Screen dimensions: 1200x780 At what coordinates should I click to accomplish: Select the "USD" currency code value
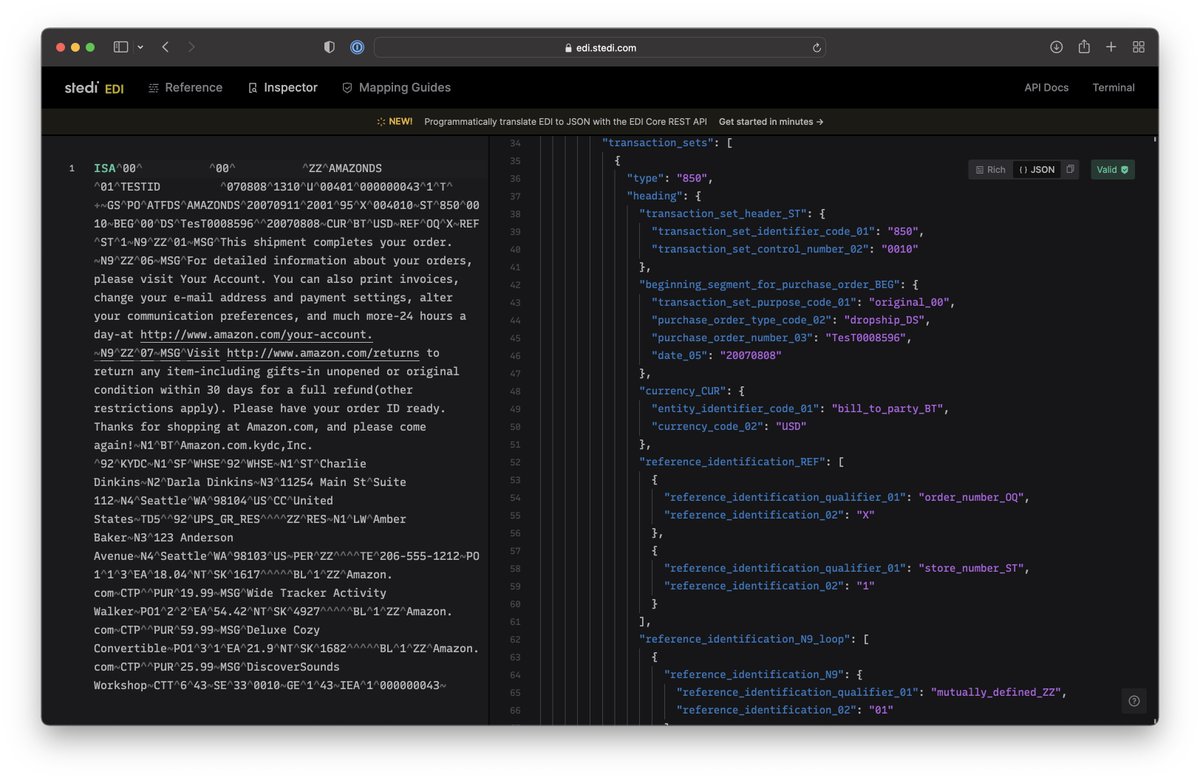tap(790, 426)
